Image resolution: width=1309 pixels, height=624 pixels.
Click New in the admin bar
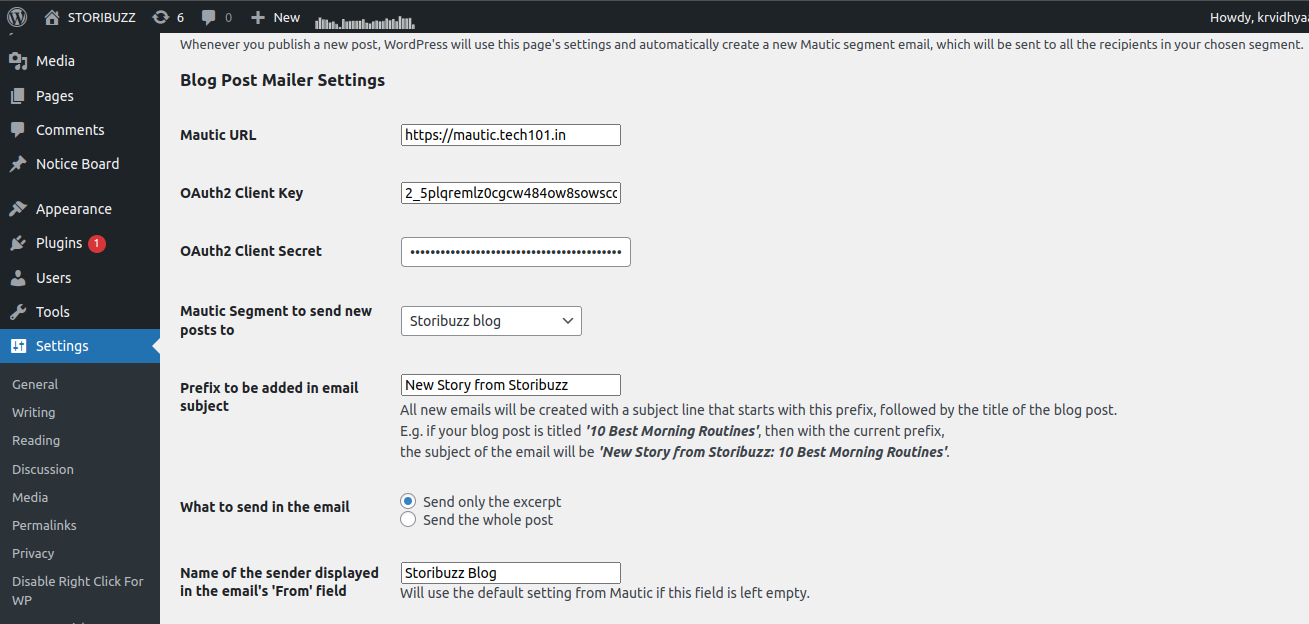(286, 17)
